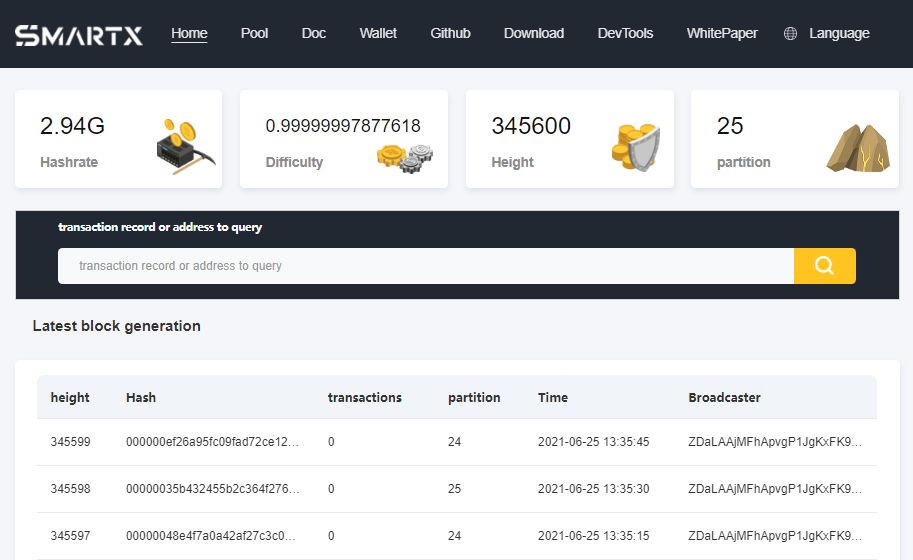Click the coins and shield Height icon
Image resolution: width=913 pixels, height=560 pixels.
(636, 147)
